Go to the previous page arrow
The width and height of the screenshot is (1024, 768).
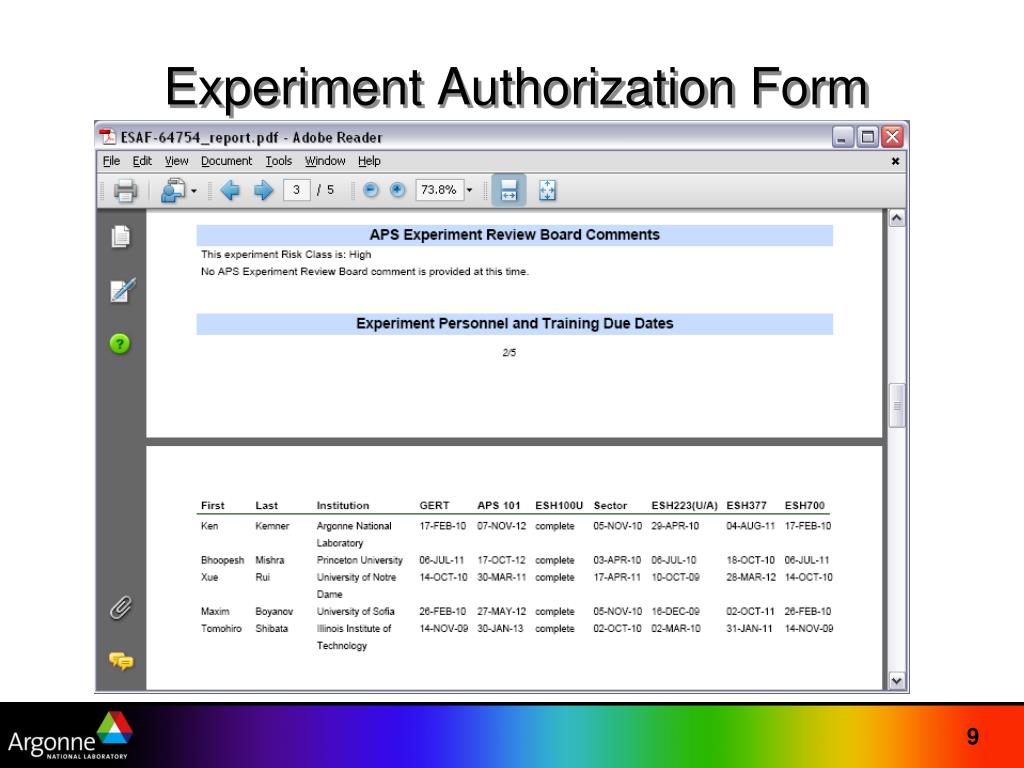230,191
